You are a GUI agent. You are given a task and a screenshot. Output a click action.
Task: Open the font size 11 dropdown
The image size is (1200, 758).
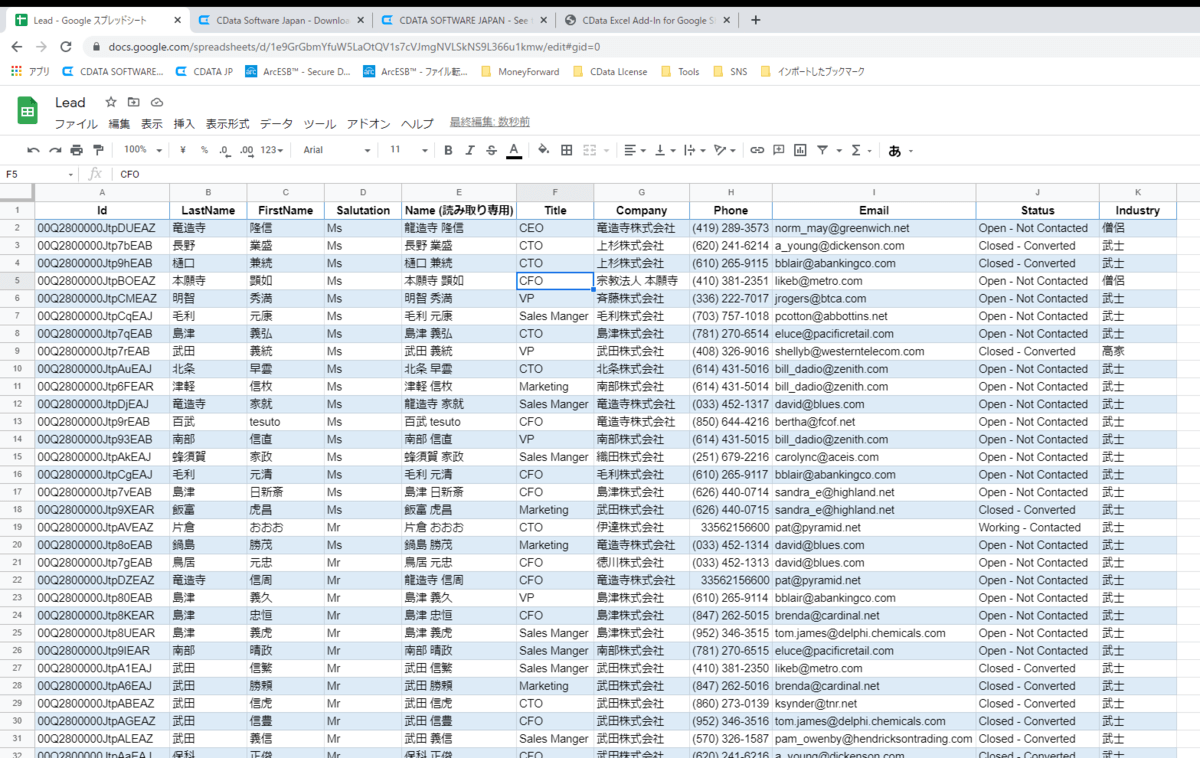407,150
